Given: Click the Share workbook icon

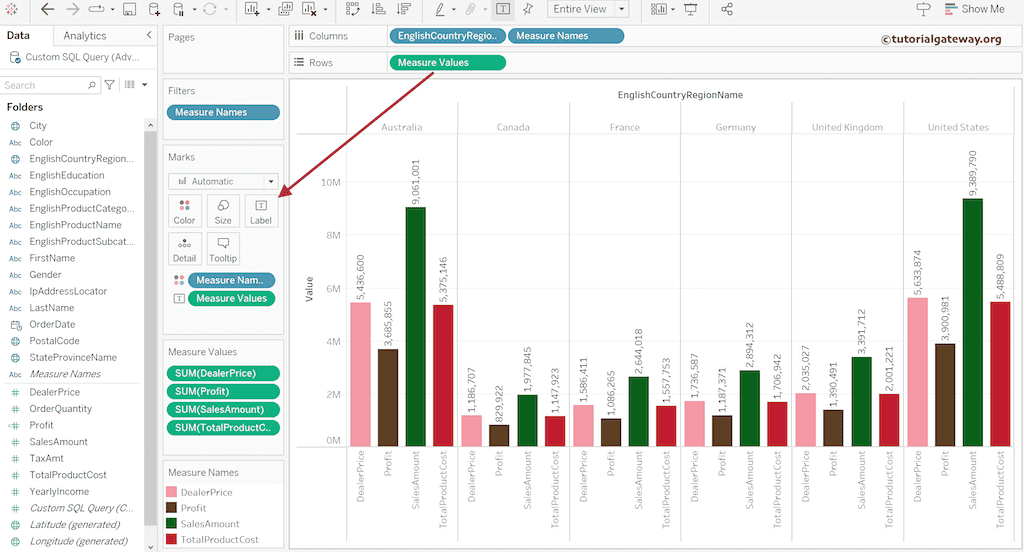Looking at the screenshot, I should [726, 9].
